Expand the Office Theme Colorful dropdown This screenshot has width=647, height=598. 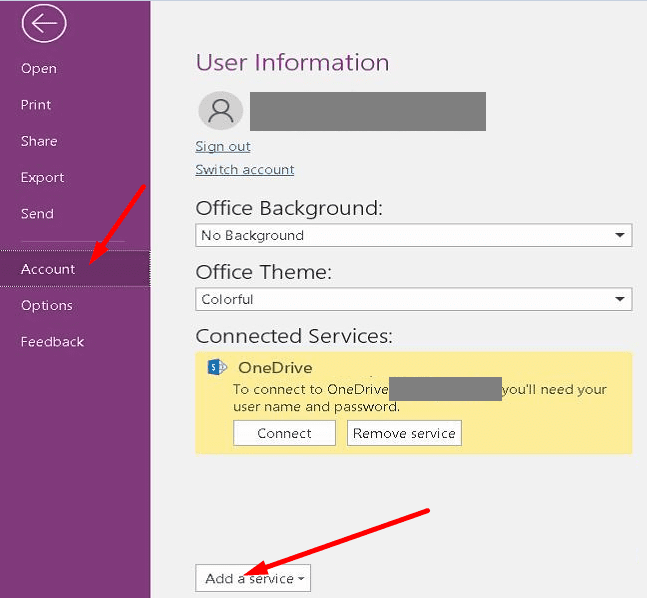point(413,299)
